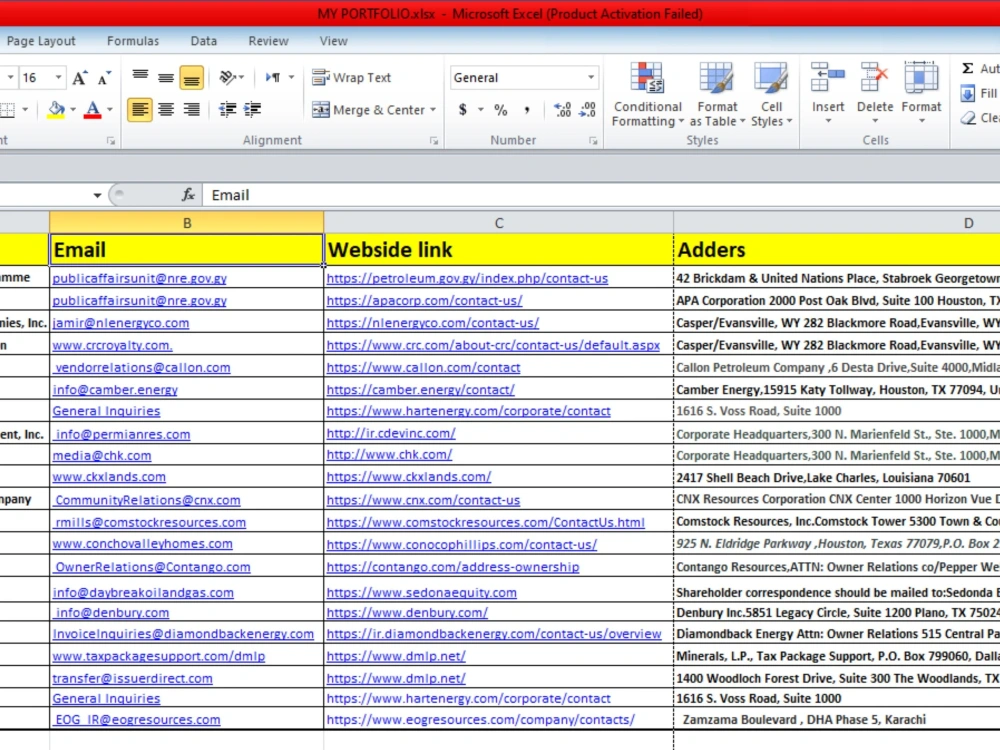The height and width of the screenshot is (750, 1000).
Task: Decrease font size with Shrink Font icon
Action: tap(104, 78)
